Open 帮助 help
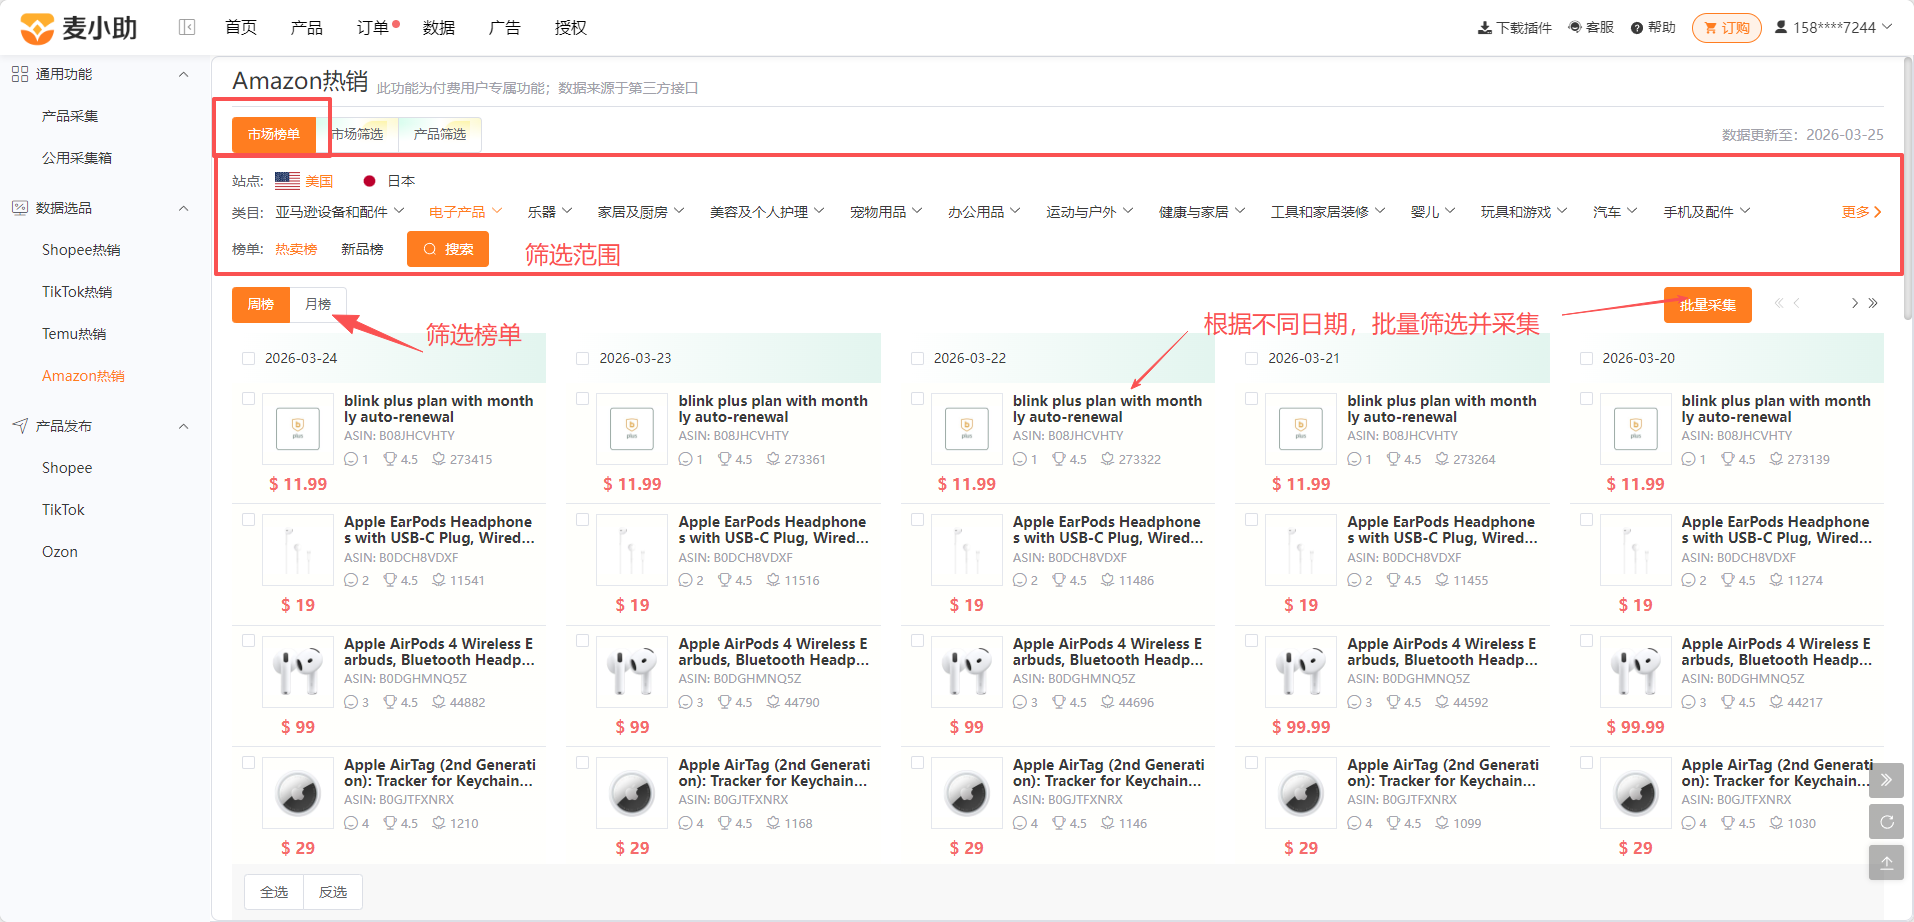 click(1653, 27)
